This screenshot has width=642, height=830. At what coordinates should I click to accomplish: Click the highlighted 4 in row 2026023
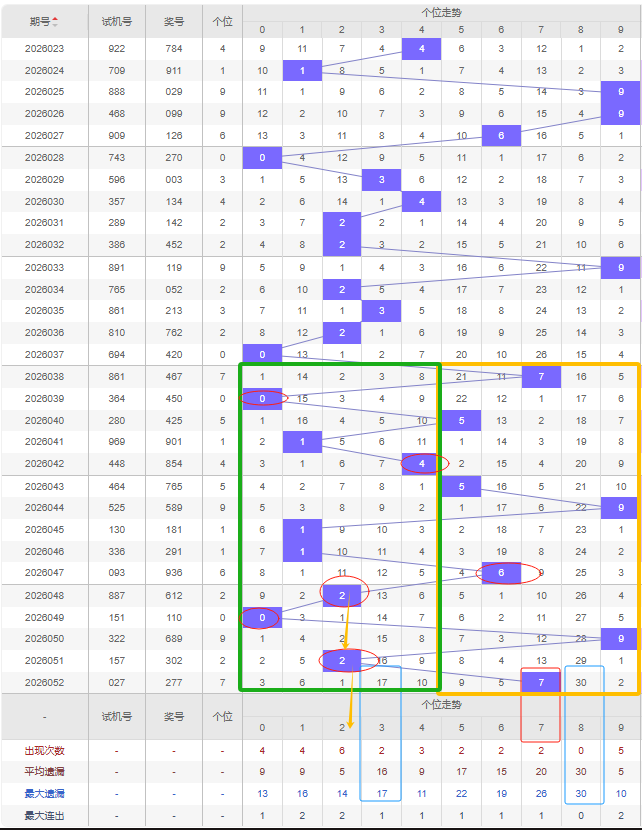click(421, 49)
